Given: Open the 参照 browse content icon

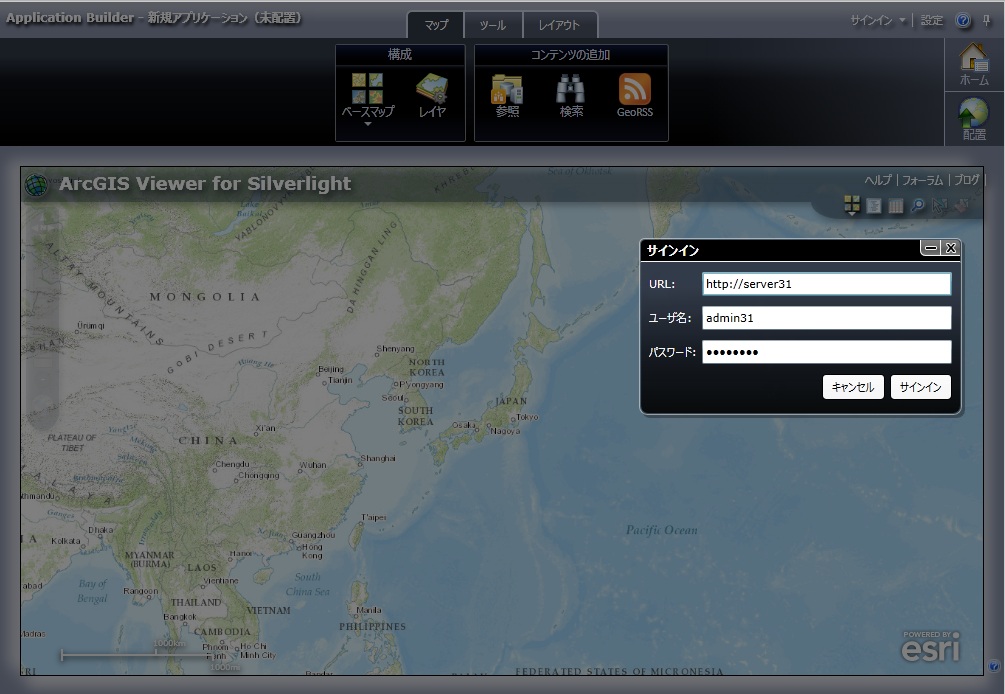Looking at the screenshot, I should click(x=507, y=95).
